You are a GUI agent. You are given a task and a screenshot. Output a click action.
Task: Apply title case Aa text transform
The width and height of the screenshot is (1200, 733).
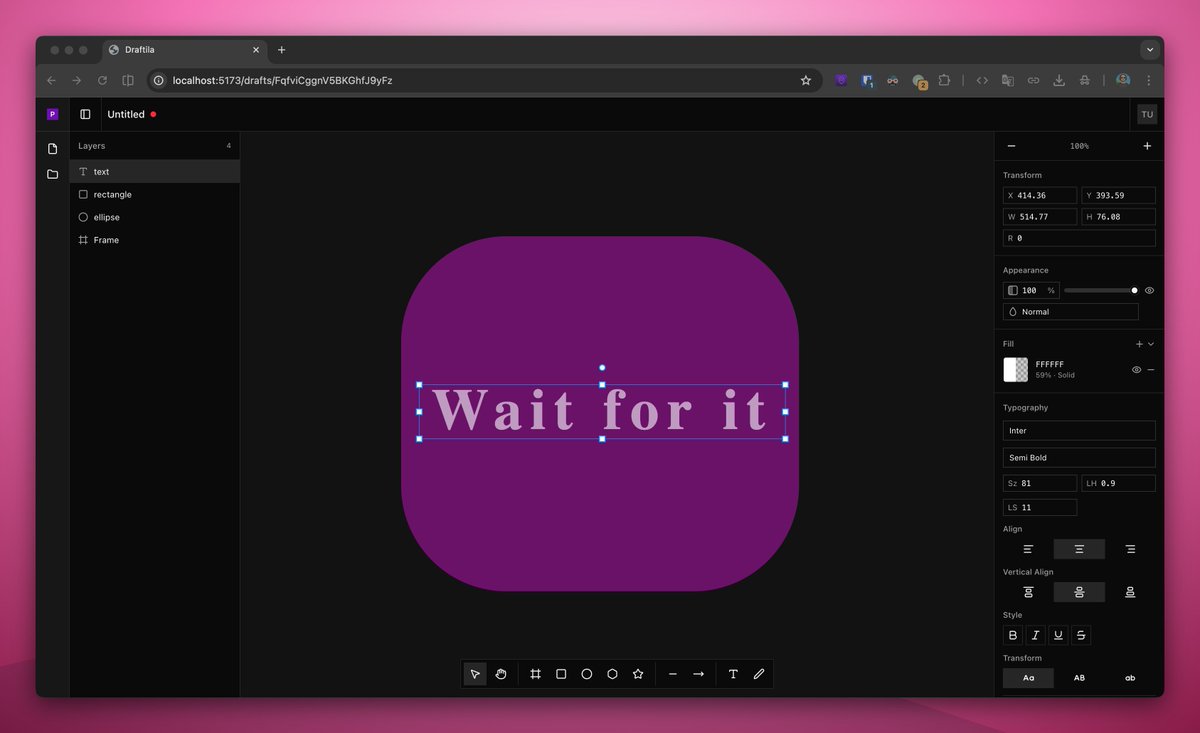(1028, 678)
